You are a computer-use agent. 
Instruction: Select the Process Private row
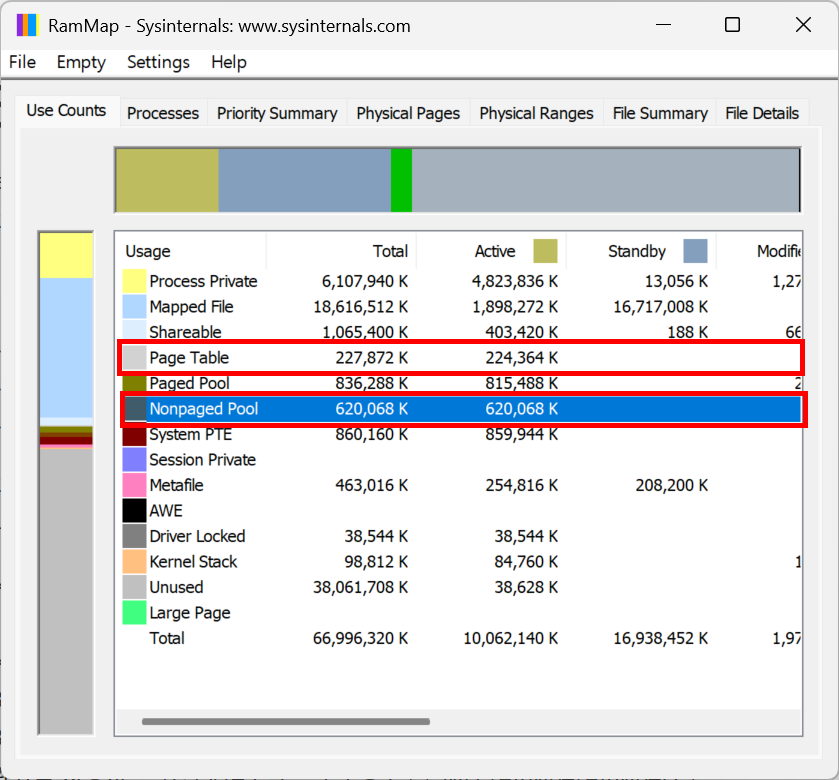point(459,281)
